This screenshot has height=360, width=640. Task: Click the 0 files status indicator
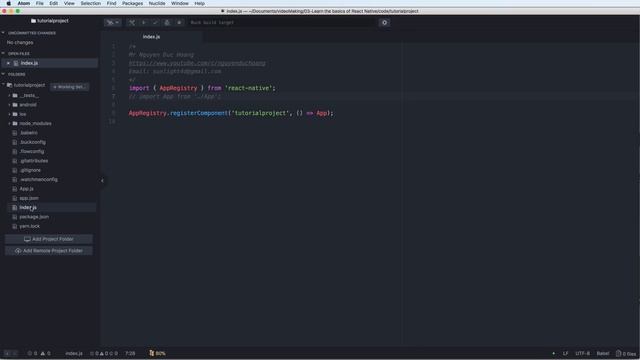(626, 353)
